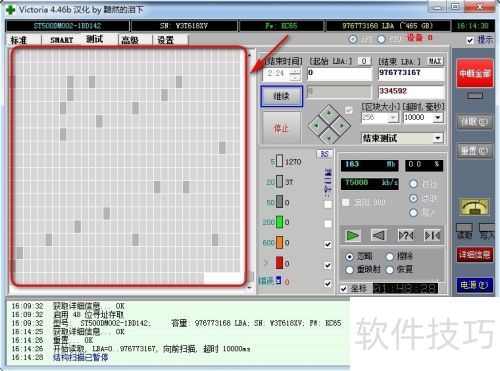Toggle the 600 ms block checkbox

pos(328,244)
